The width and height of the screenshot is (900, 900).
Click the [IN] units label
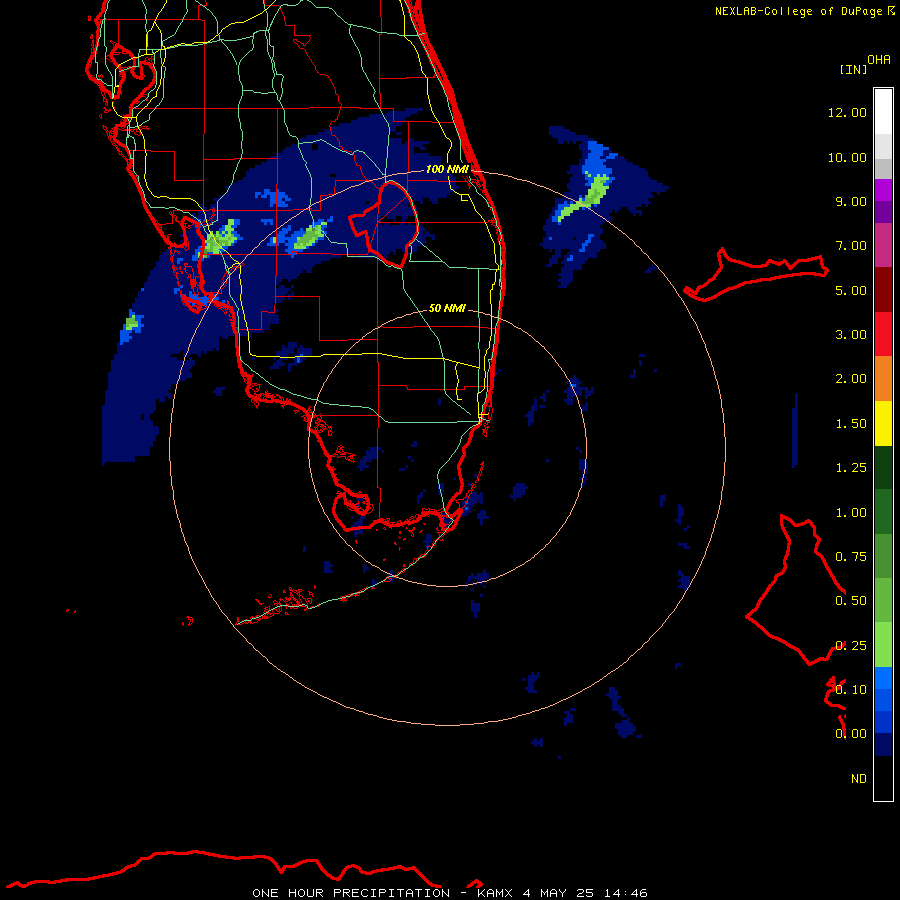[x=853, y=69]
